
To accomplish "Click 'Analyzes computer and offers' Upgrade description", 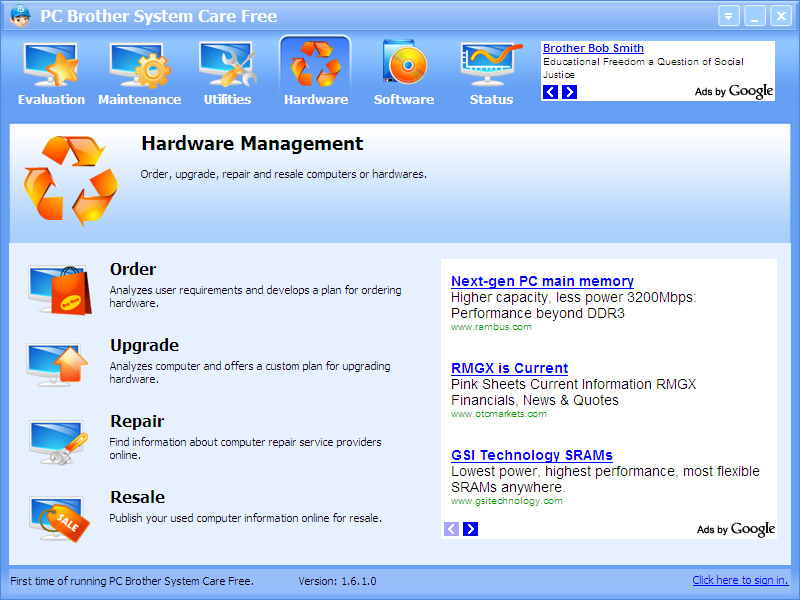I will pos(249,372).
